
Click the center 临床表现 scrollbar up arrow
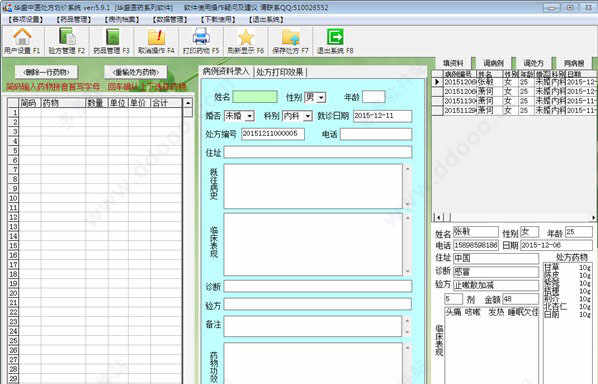click(408, 218)
